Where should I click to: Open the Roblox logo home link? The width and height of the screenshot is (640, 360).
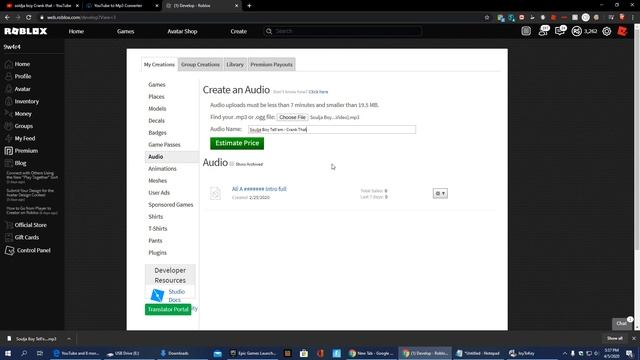point(26,31)
